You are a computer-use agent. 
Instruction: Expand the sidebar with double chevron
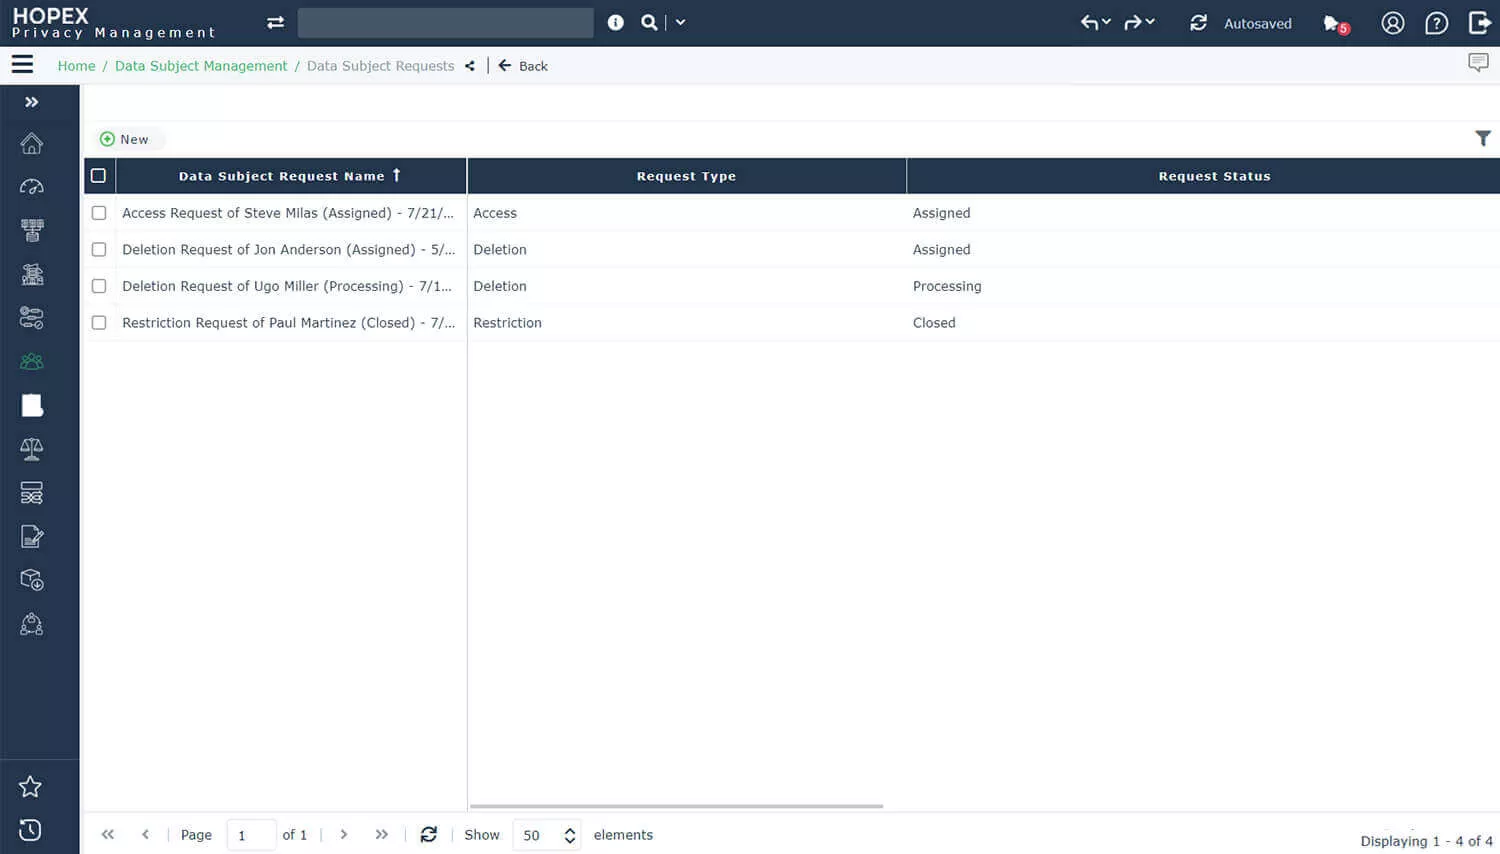tap(32, 102)
